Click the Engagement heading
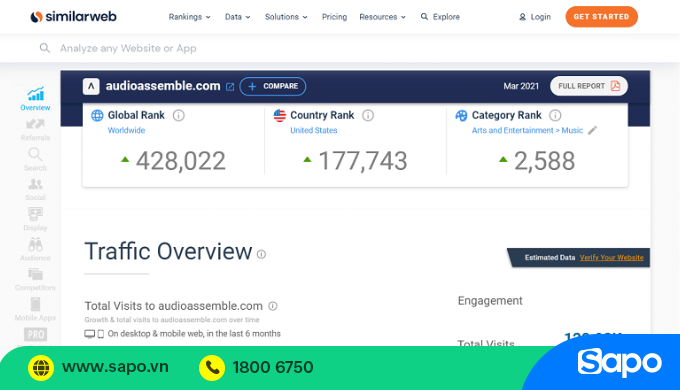The width and height of the screenshot is (680, 390). pyautogui.click(x=490, y=301)
